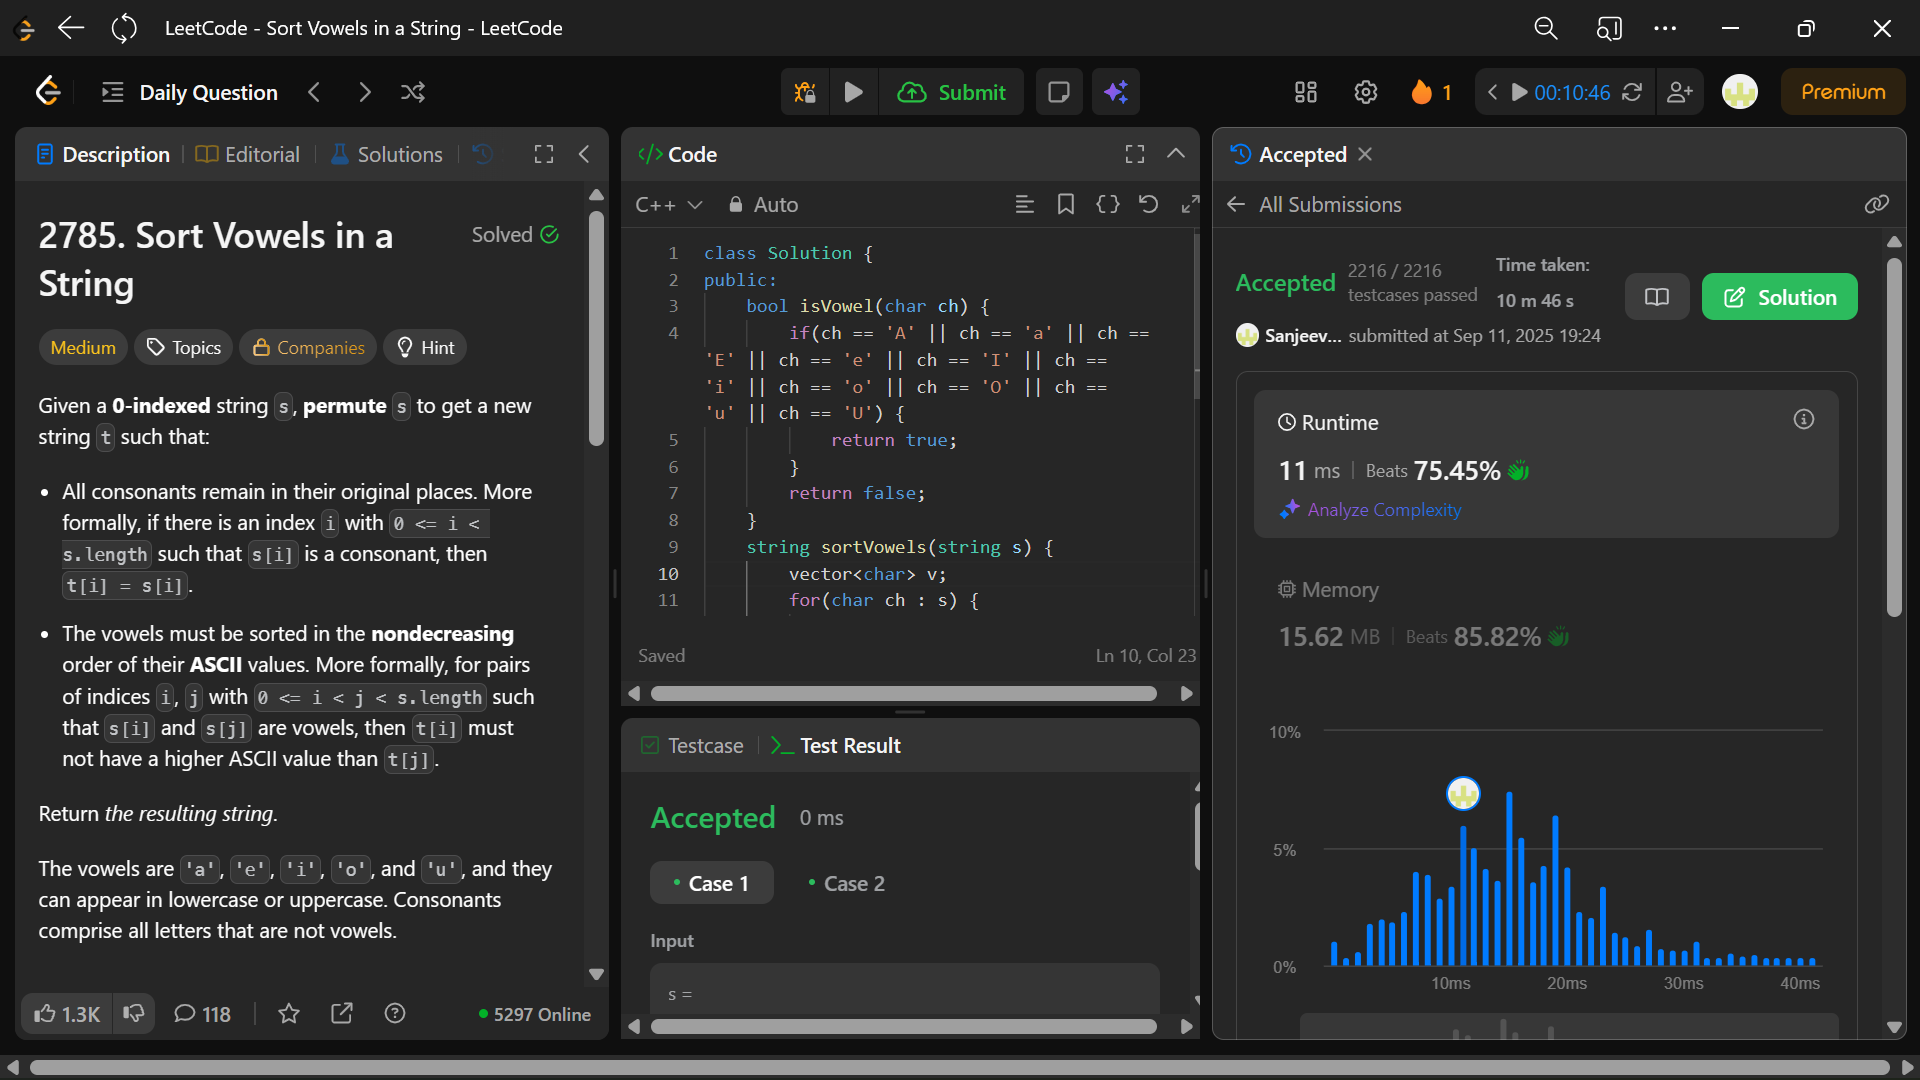Viewport: 1920px width, 1080px height.
Task: Open the notes sticky icon
Action: [x=1058, y=92]
